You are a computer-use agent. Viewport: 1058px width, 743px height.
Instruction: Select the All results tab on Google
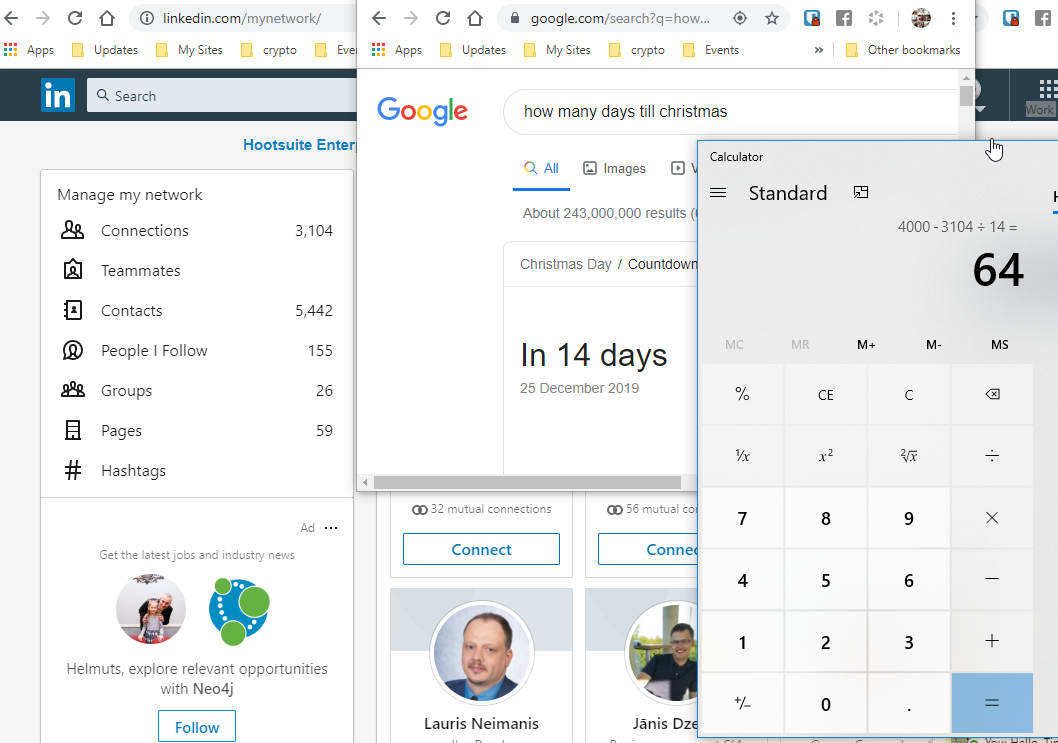point(541,168)
